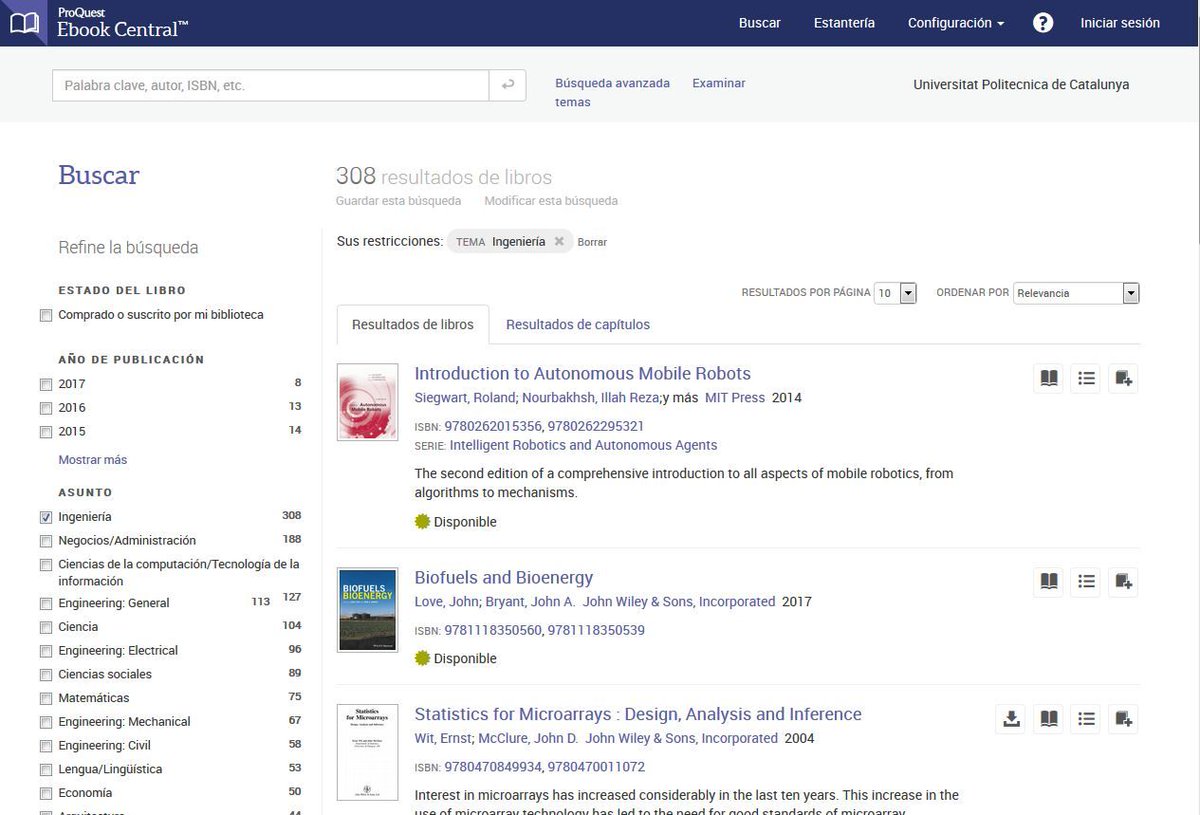Submit search with the return arrow icon

pos(508,85)
